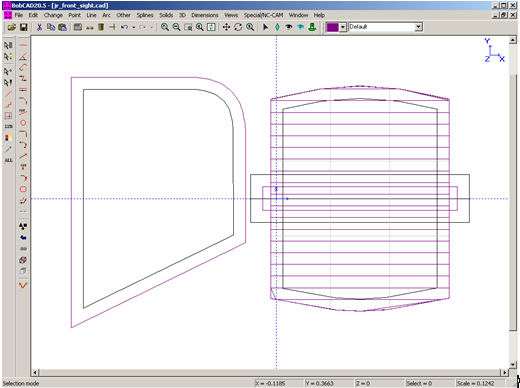Screen dimensions: 520x388
Task: Click the red diagonal line tool
Action: 8,94
